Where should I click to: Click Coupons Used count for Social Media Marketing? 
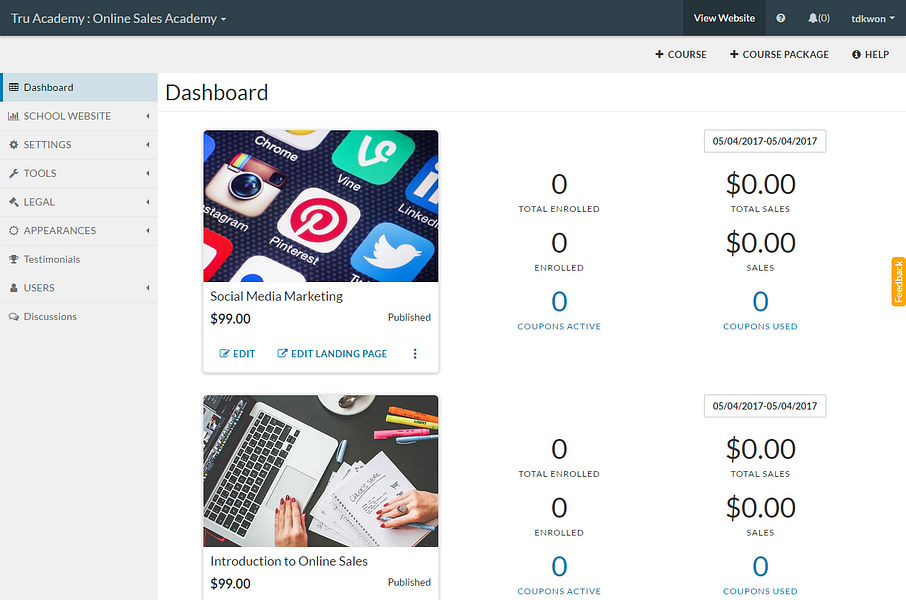coord(760,301)
